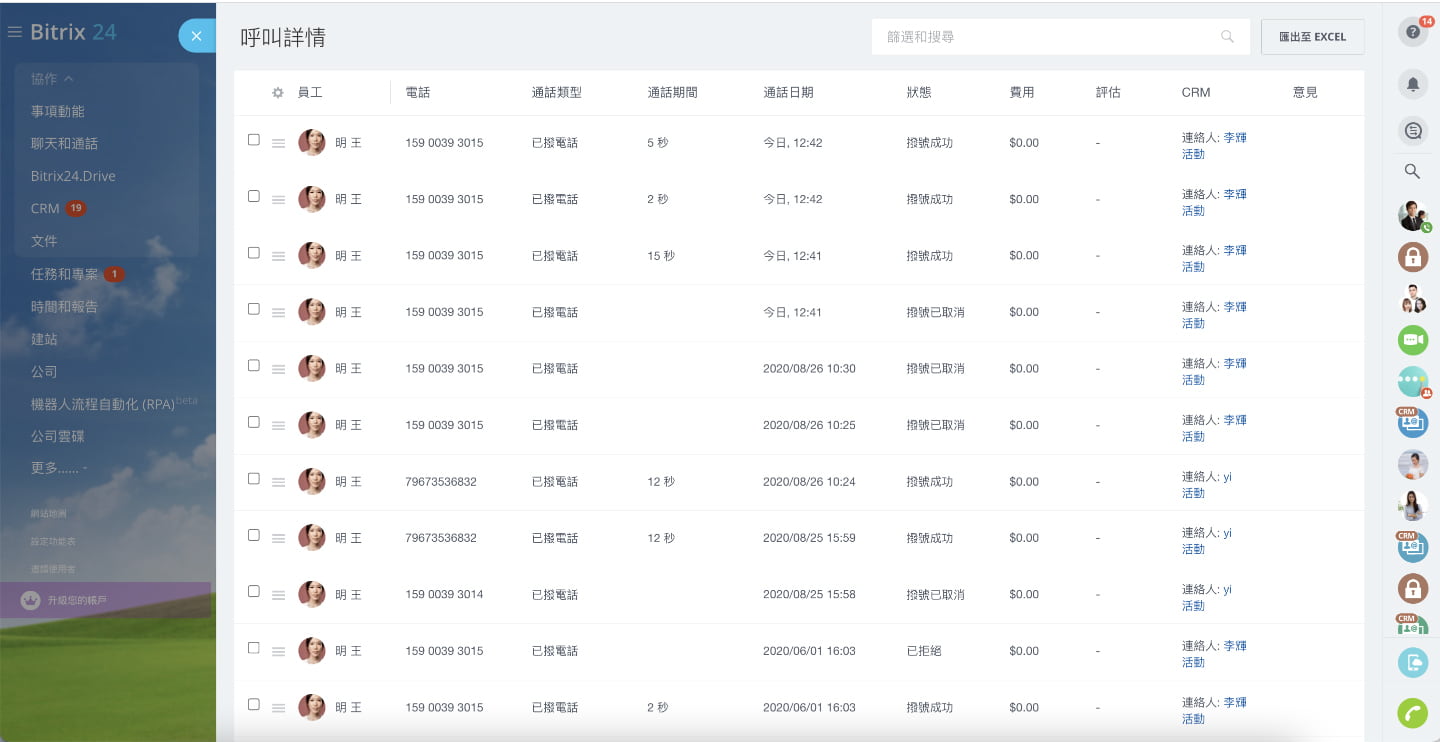Screen dimensions: 1440x742
Task: Open 機器人流程自動化 (RPA) in left menu
Action: [103, 404]
